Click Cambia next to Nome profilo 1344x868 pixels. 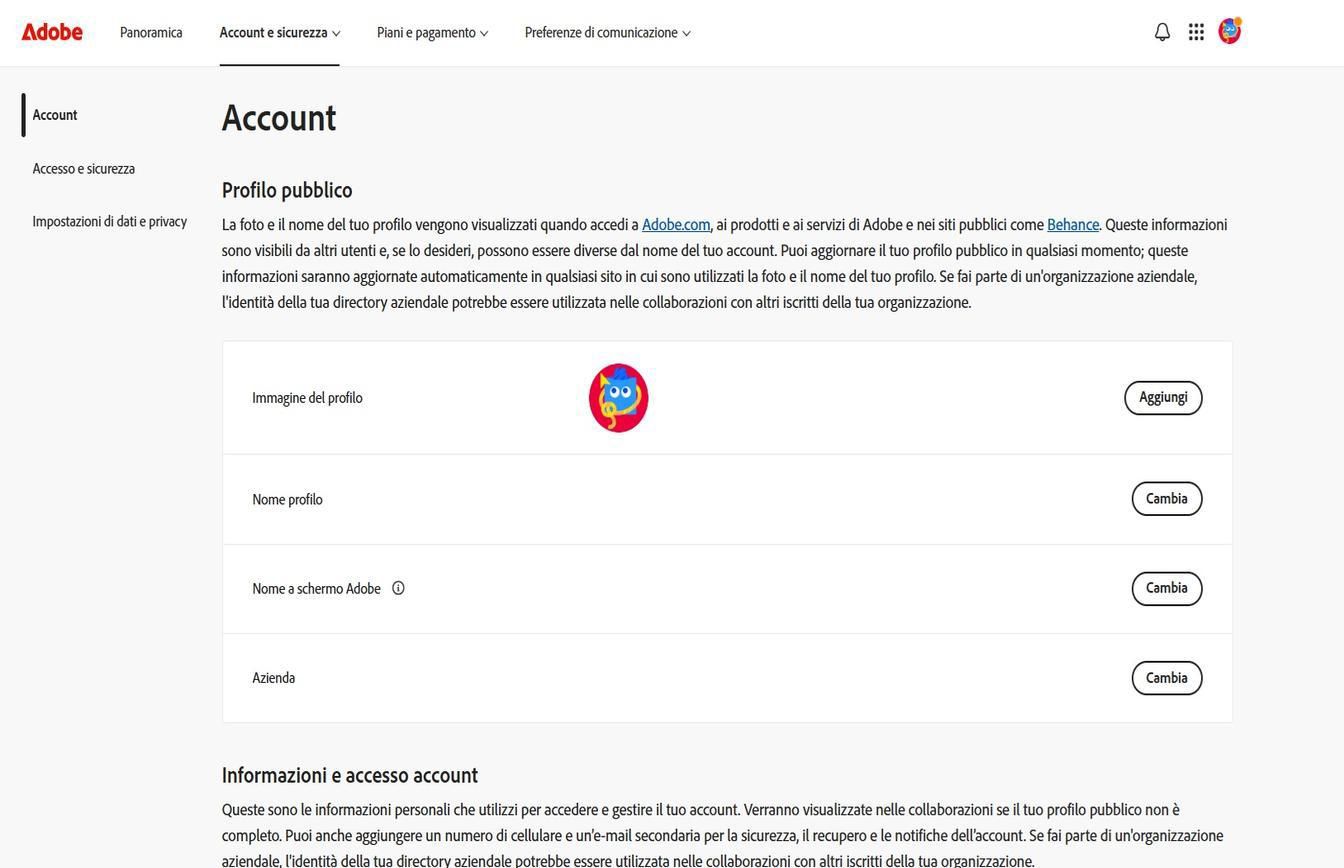click(x=1166, y=498)
